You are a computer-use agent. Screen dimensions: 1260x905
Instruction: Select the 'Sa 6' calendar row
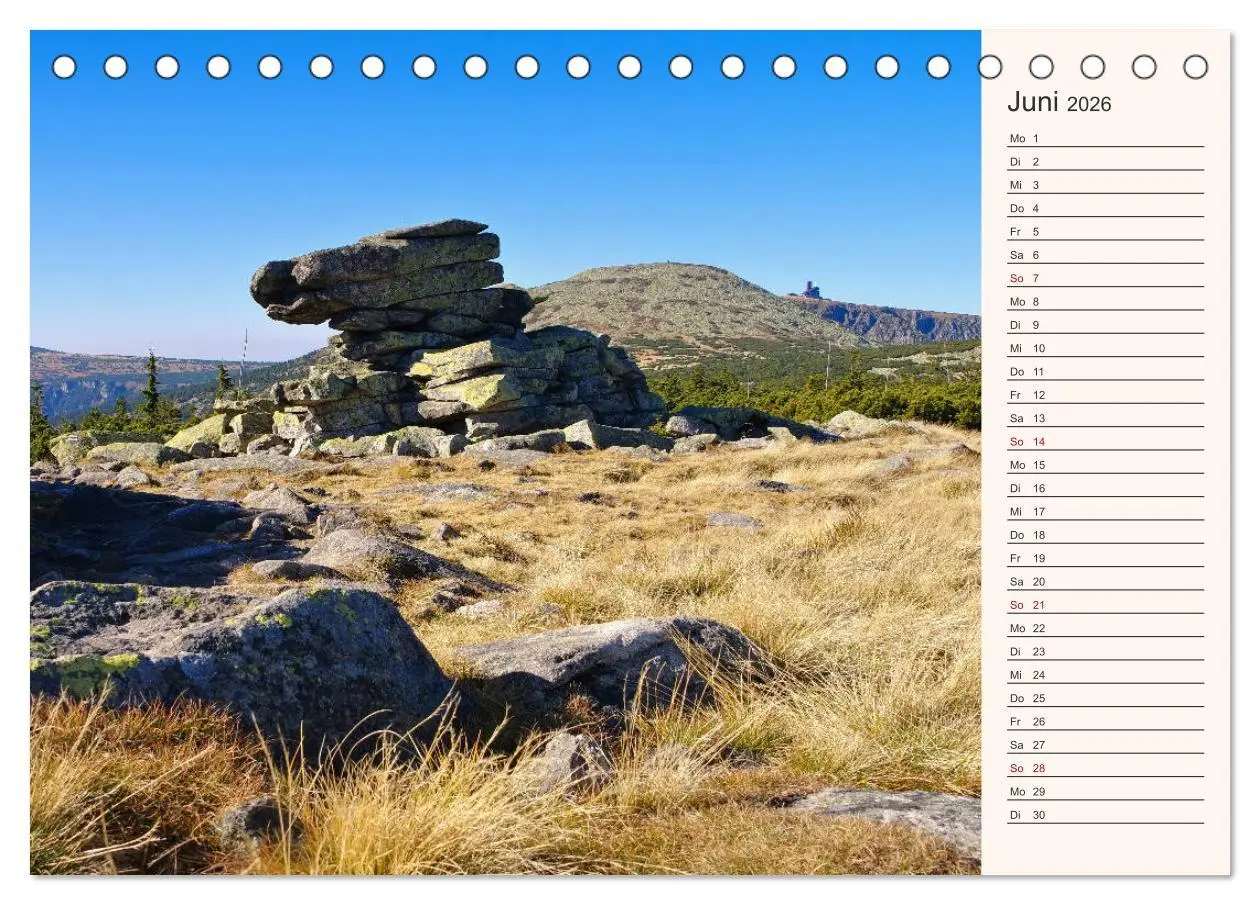pos(1105,255)
